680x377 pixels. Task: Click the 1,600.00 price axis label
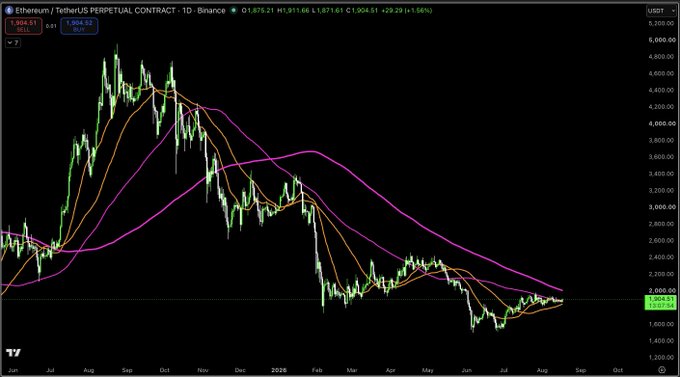(662, 324)
